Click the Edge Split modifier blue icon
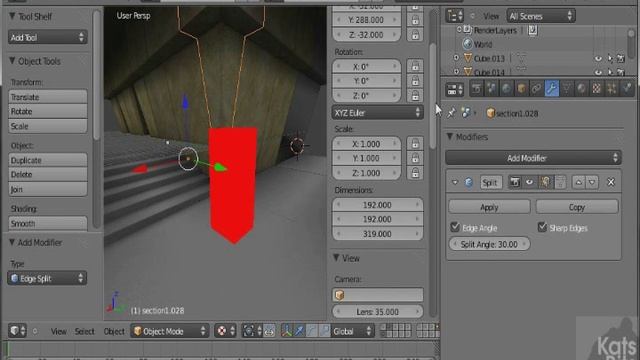640x360 pixels. coord(469,182)
